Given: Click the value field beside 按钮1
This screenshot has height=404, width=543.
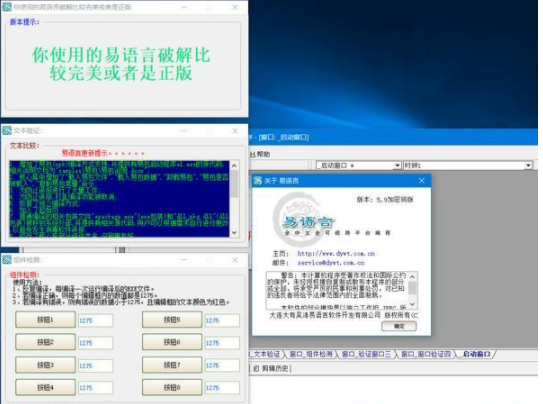Looking at the screenshot, I should [x=96, y=321].
